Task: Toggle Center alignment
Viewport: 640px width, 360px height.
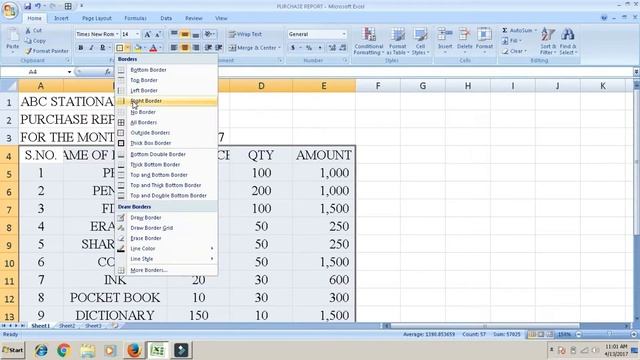Action: coord(185,48)
